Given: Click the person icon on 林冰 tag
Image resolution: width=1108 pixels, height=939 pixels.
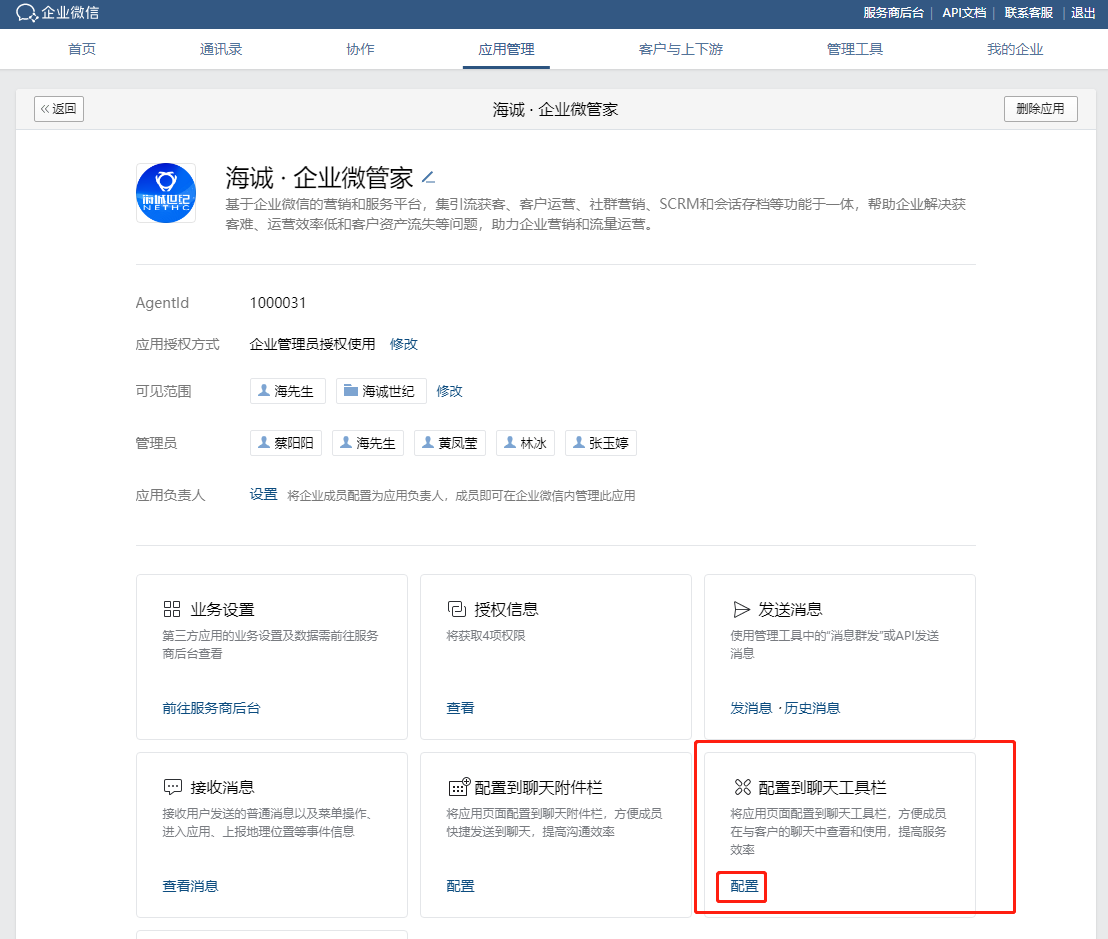Looking at the screenshot, I should 509,442.
